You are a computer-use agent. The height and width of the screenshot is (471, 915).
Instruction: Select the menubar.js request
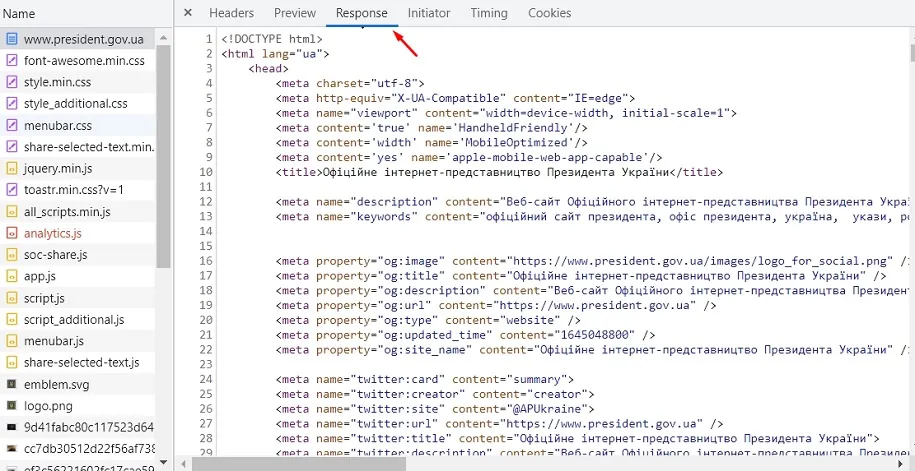(78, 341)
